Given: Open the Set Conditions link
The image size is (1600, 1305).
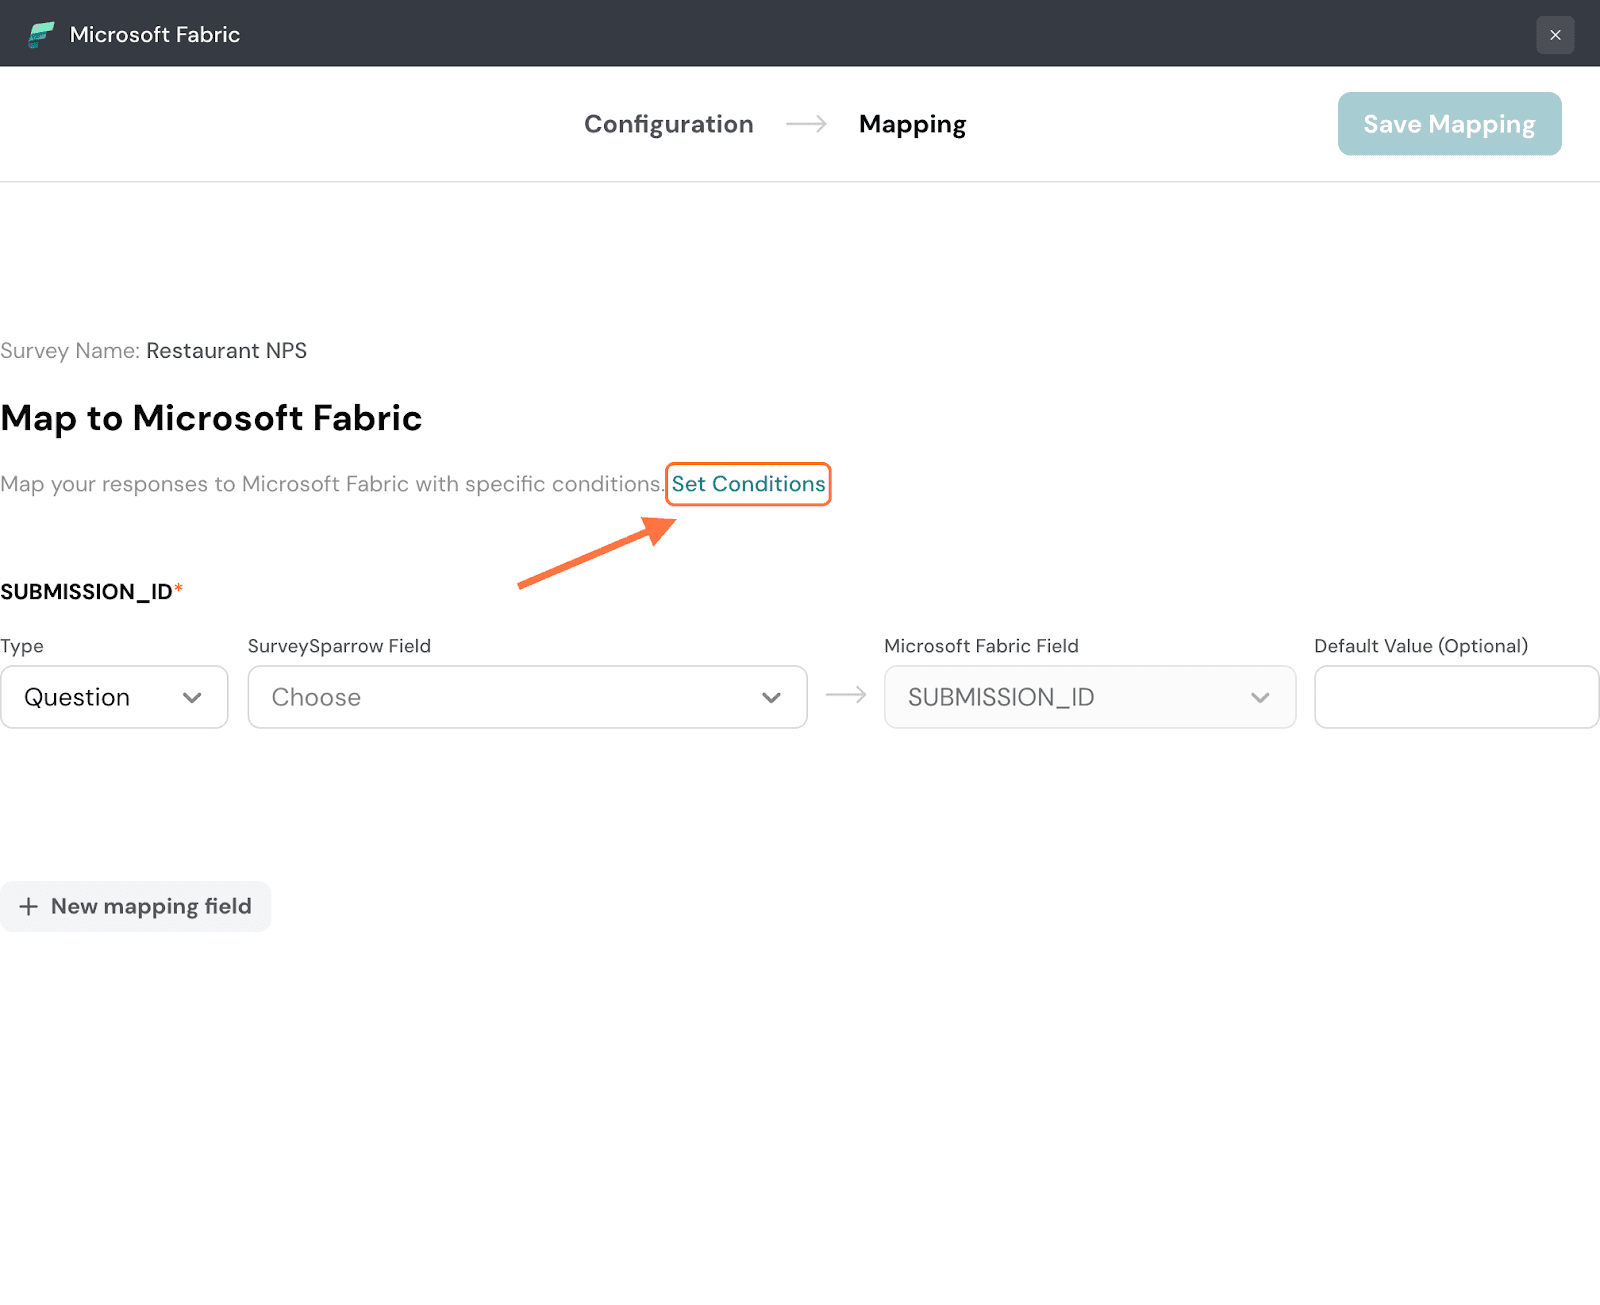Looking at the screenshot, I should point(748,484).
